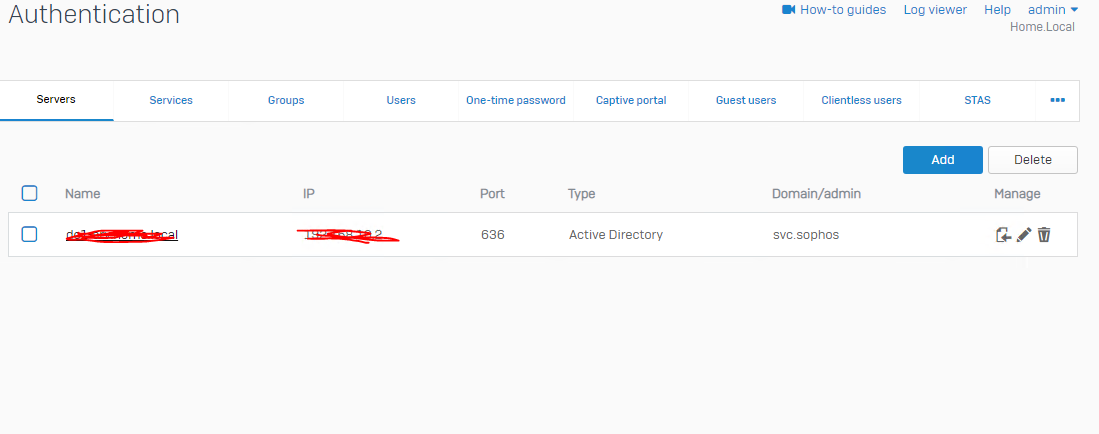Switch to the Guest users tab
The width and height of the screenshot is (1099, 434).
(x=746, y=100)
